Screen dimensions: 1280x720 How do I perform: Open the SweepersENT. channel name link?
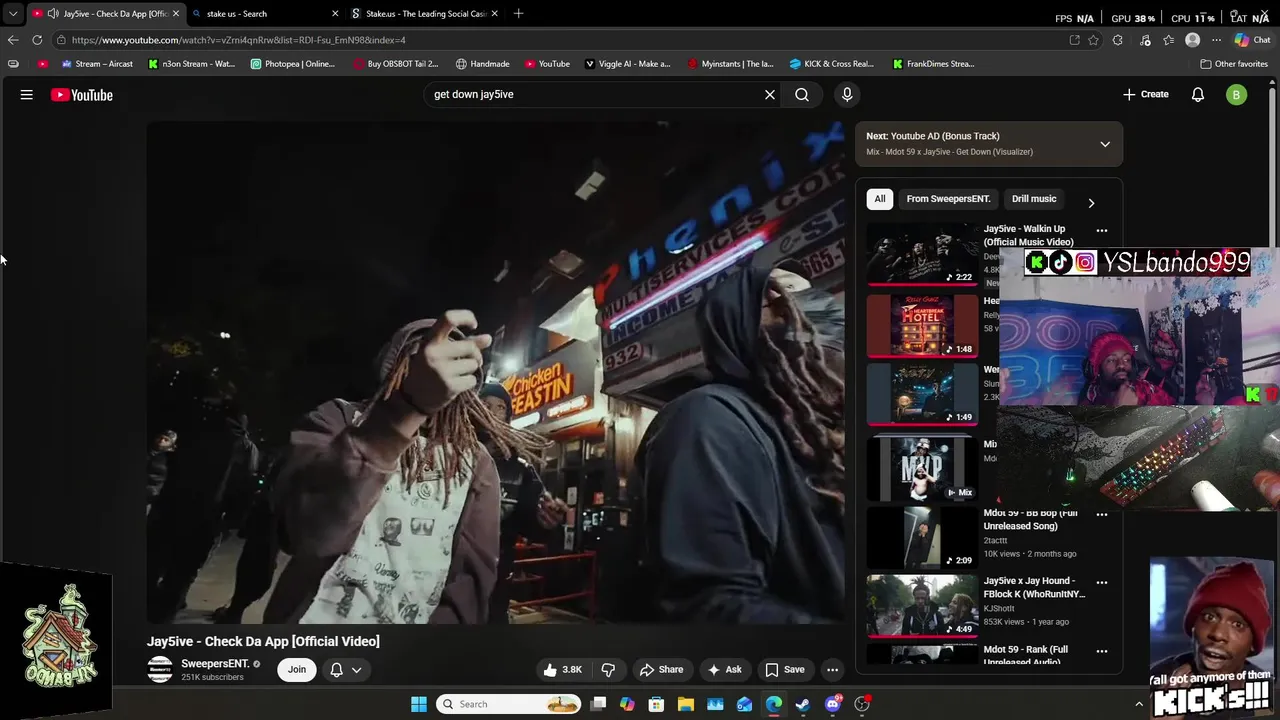215,664
